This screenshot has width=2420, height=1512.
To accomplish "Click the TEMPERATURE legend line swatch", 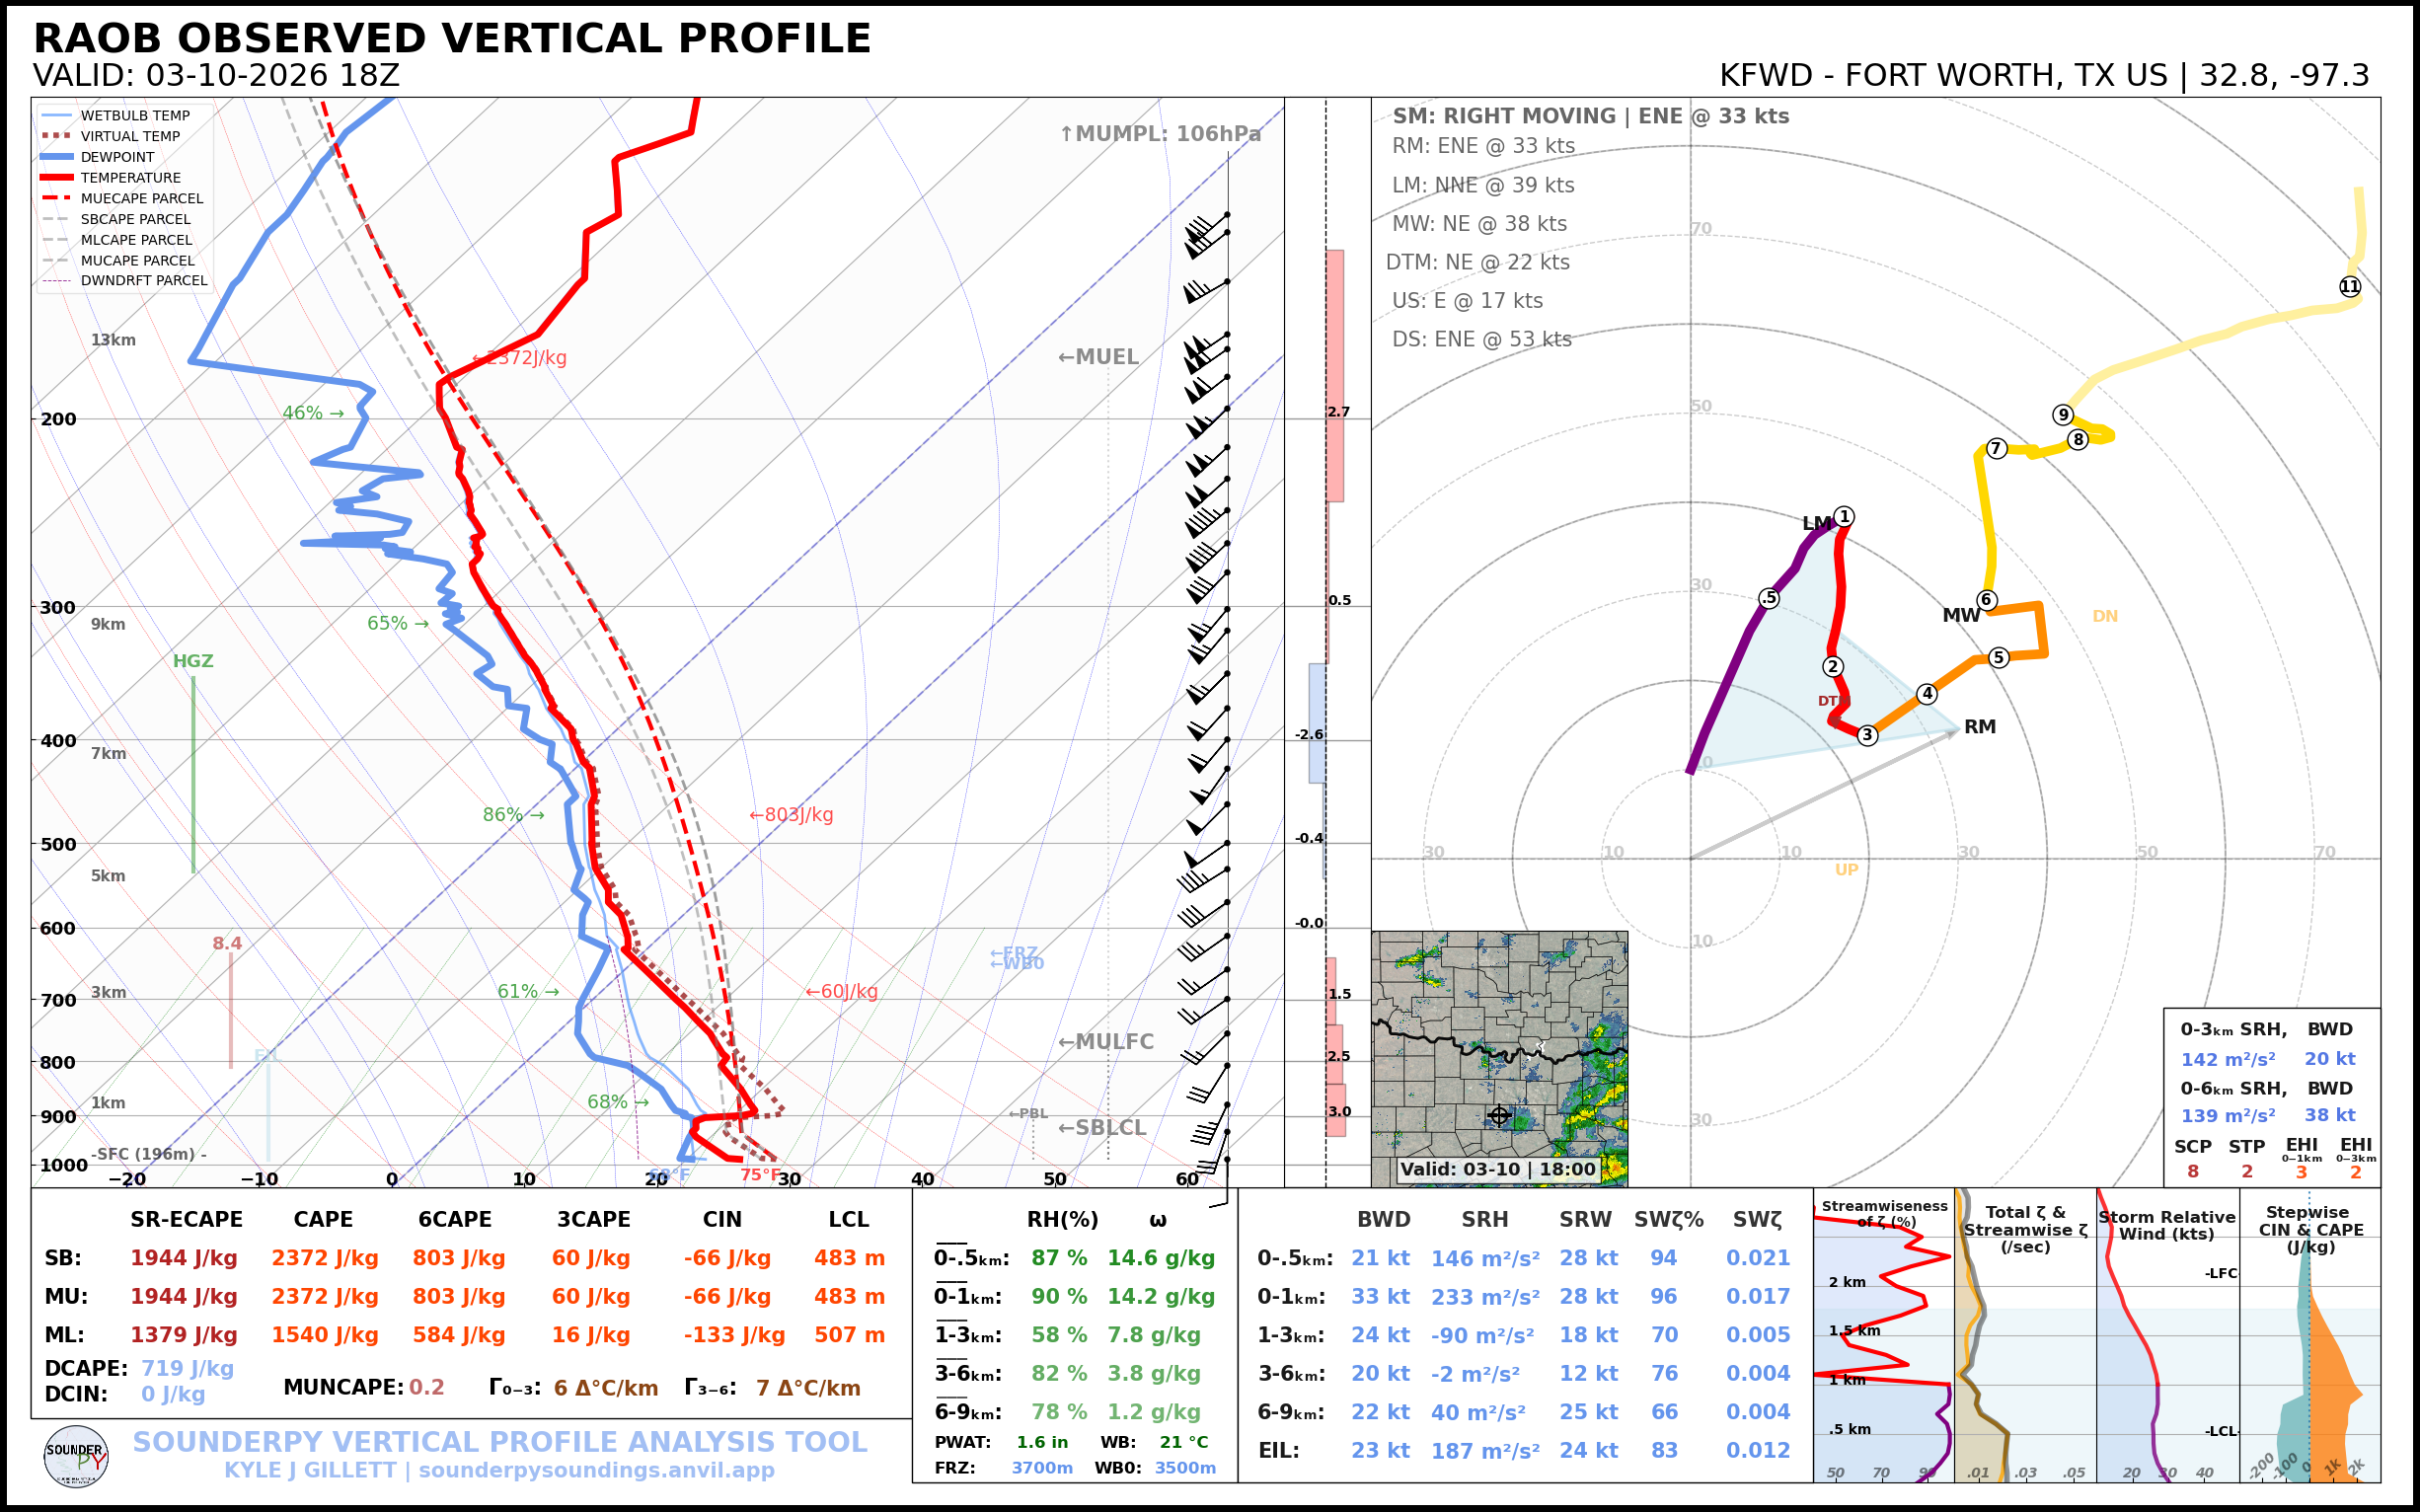I will (x=57, y=178).
